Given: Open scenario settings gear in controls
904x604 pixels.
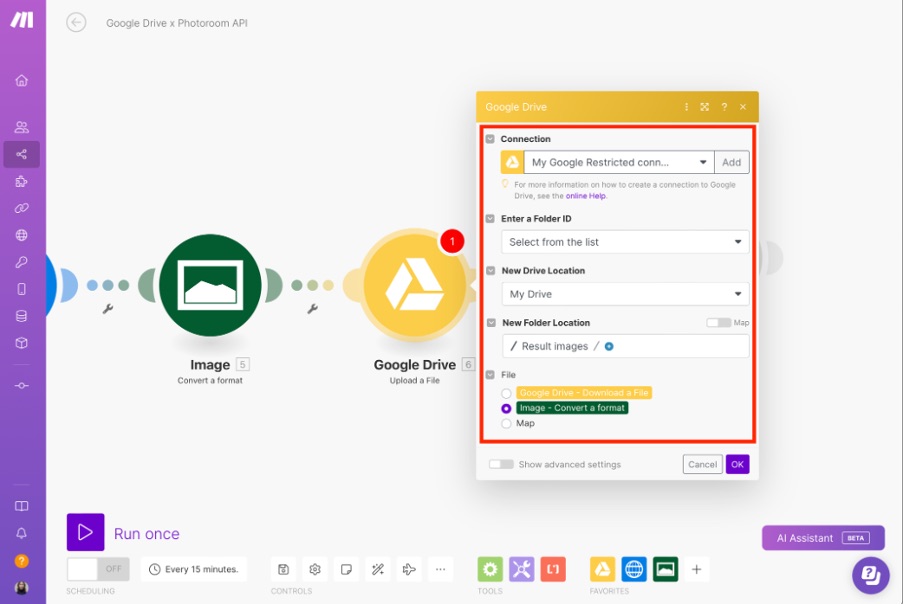Looking at the screenshot, I should point(315,569).
